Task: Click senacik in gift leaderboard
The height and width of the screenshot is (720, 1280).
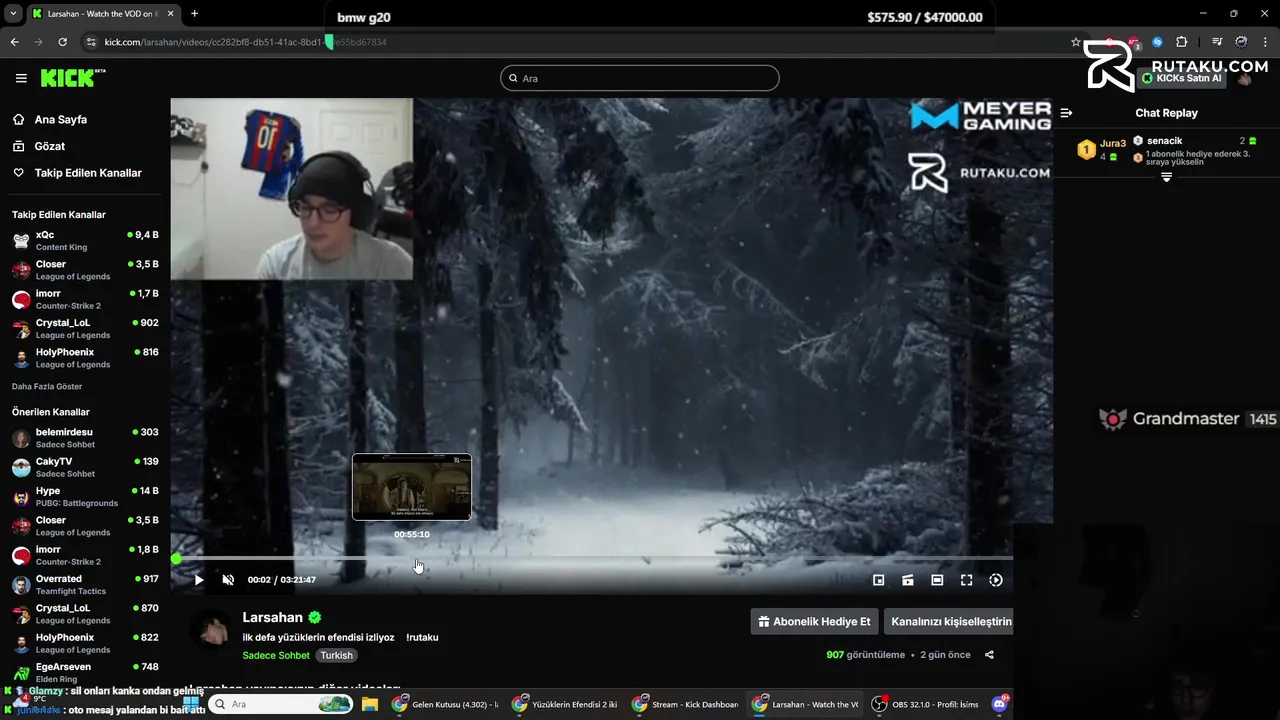Action: [1164, 141]
